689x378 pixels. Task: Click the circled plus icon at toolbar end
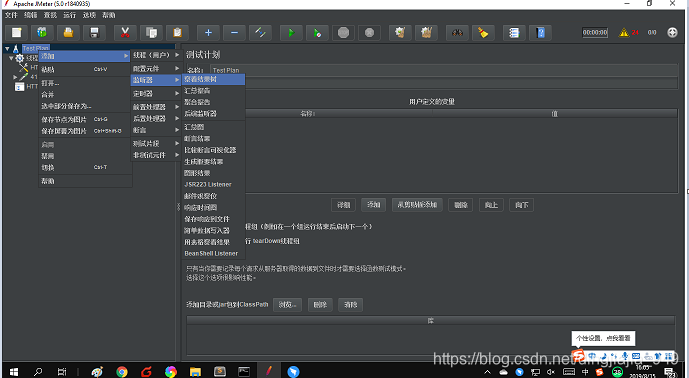pos(672,33)
